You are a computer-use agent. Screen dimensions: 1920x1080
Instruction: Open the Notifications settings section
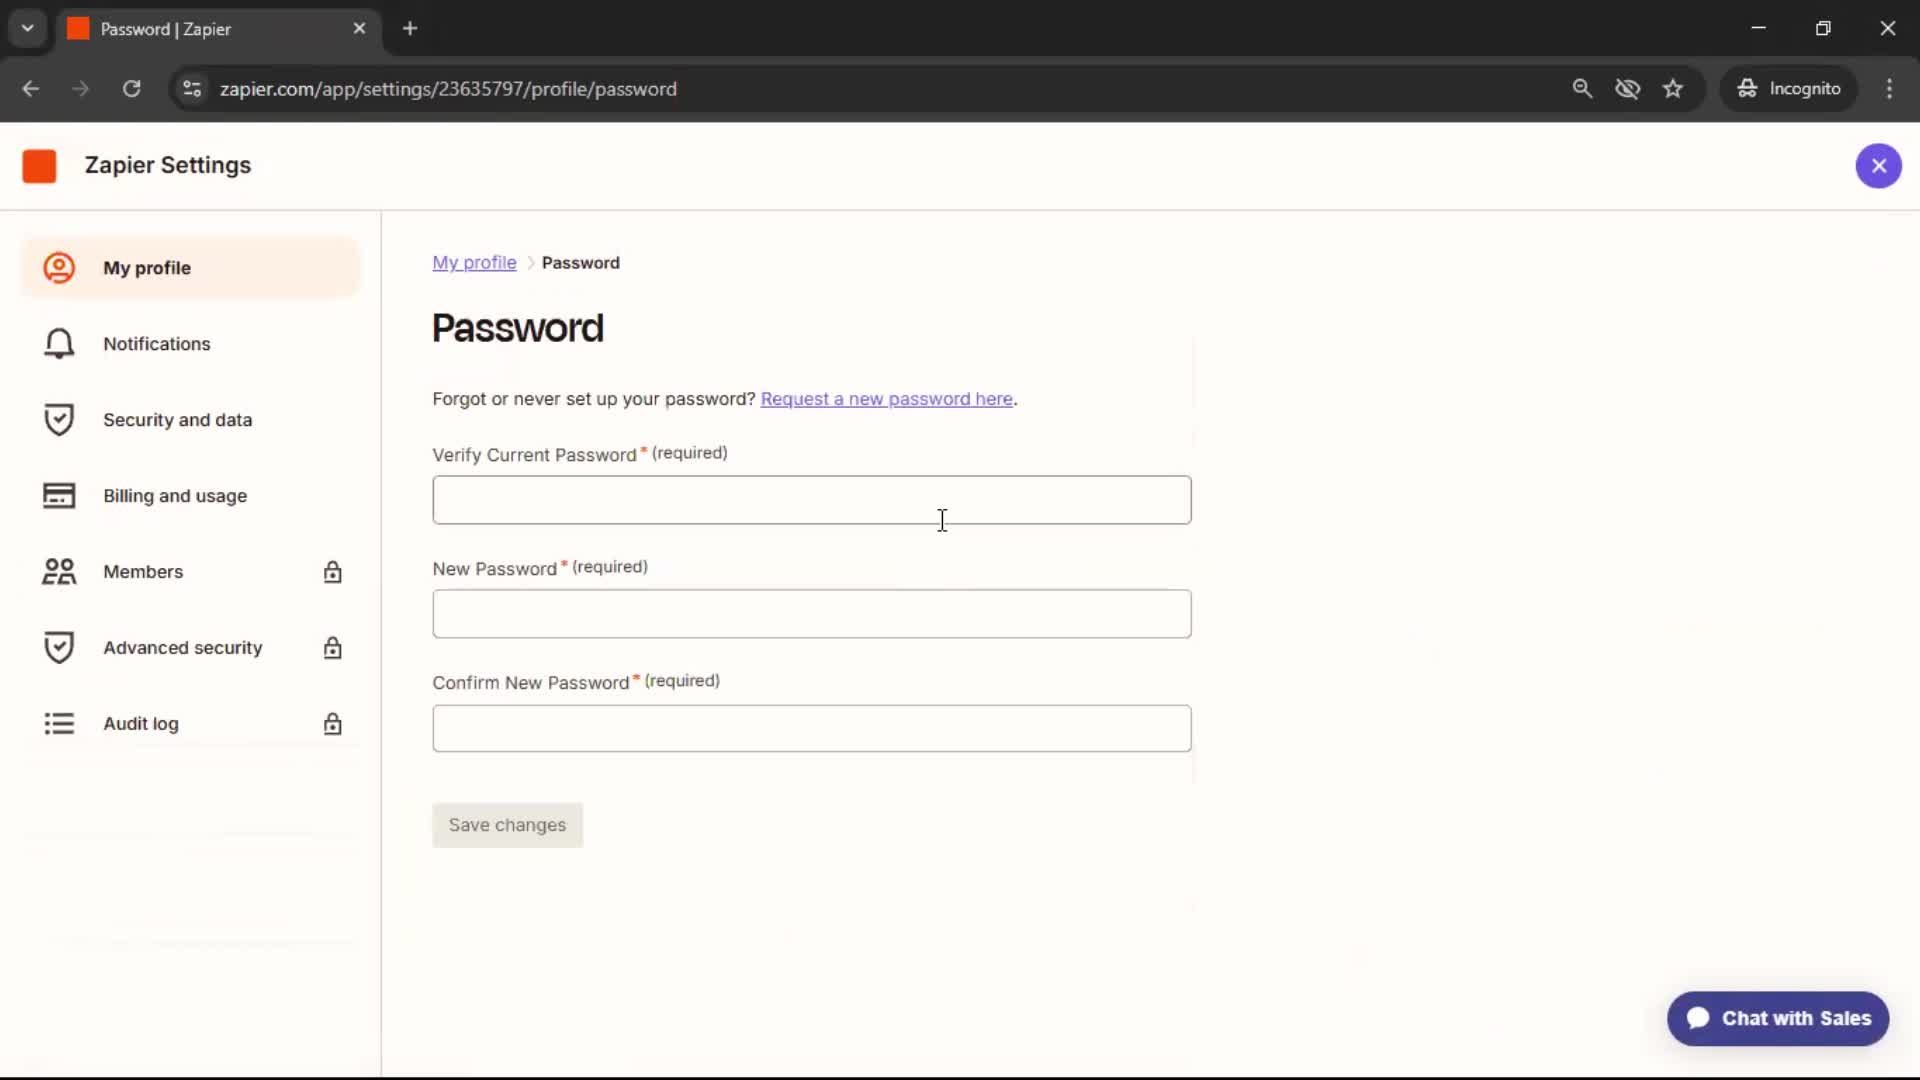(190, 344)
